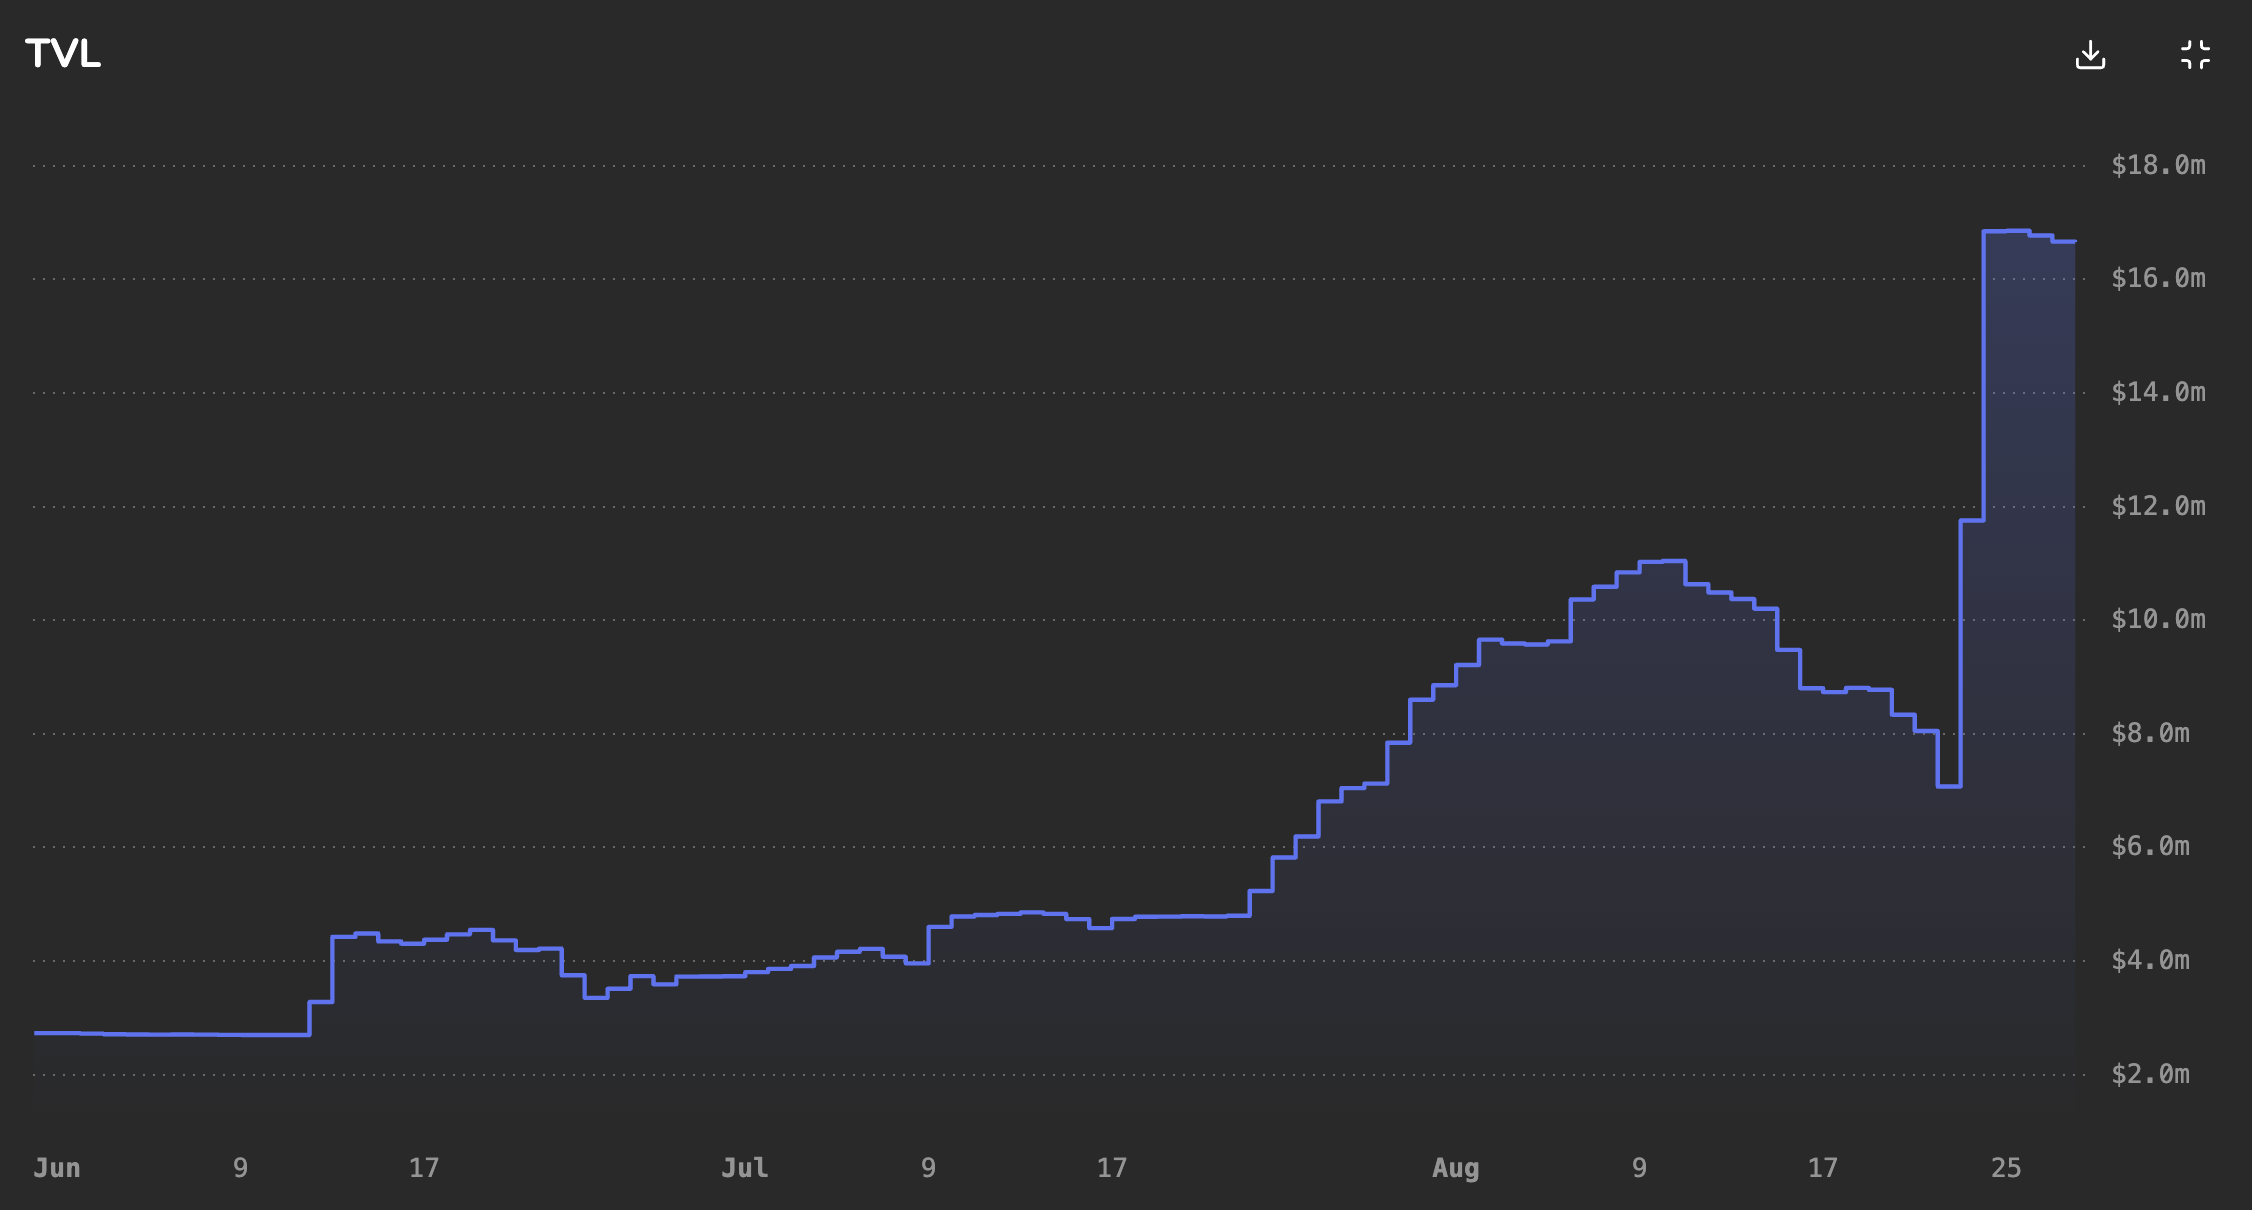2252x1210 pixels.
Task: Click the Aug label on x-axis
Action: coord(1455,1168)
